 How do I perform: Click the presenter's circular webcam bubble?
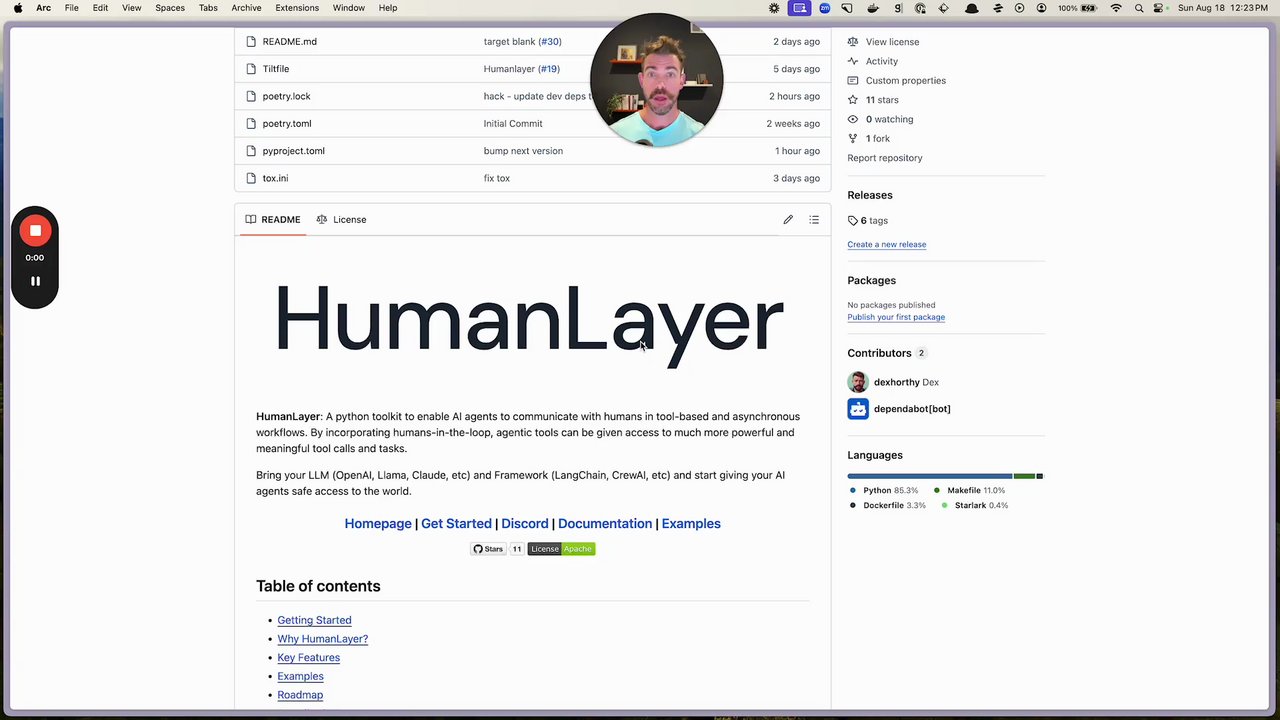[x=657, y=80]
